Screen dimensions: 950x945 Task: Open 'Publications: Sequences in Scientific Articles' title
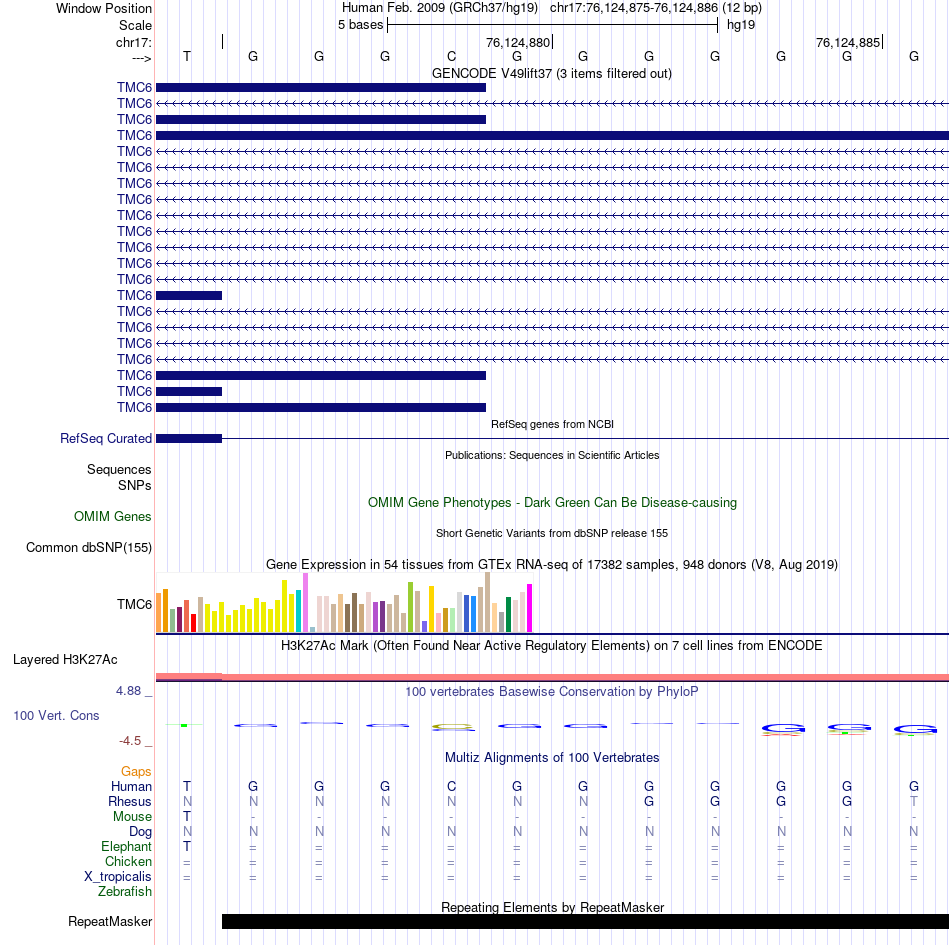tap(552, 455)
